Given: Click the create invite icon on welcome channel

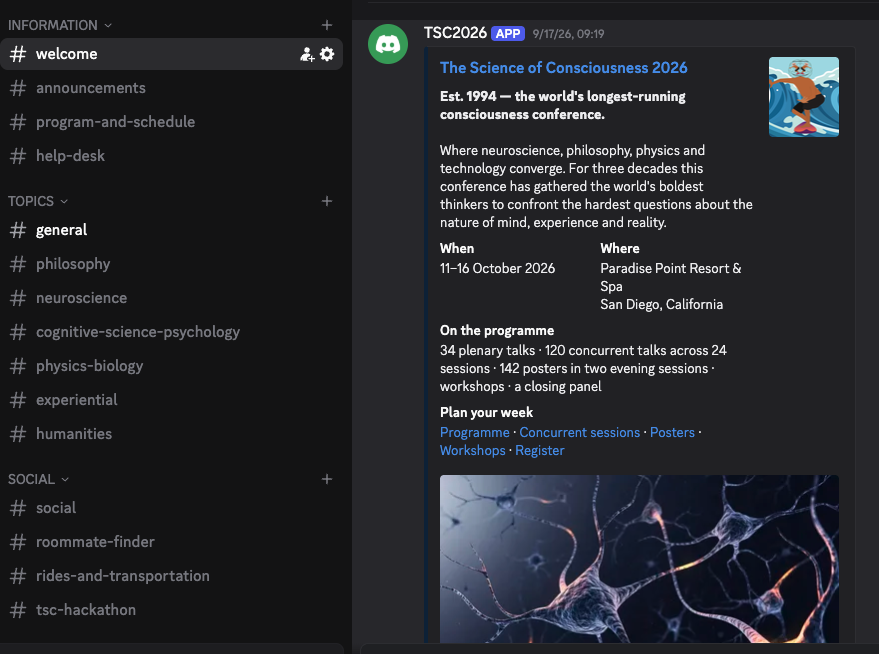Looking at the screenshot, I should tap(307, 54).
